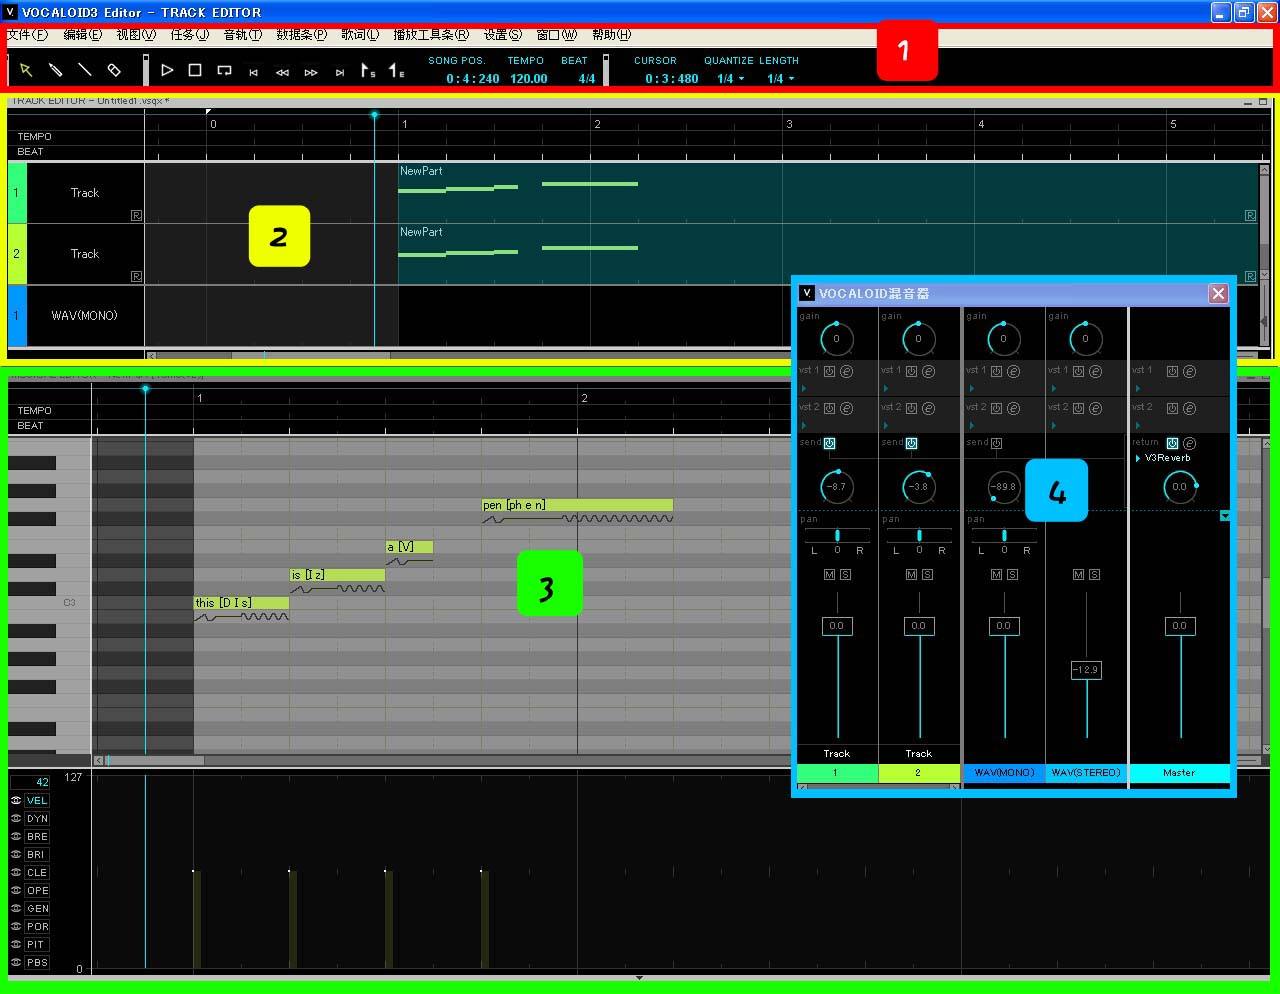Select the PBS control parameter
The height and width of the screenshot is (994, 1280).
click(37, 963)
